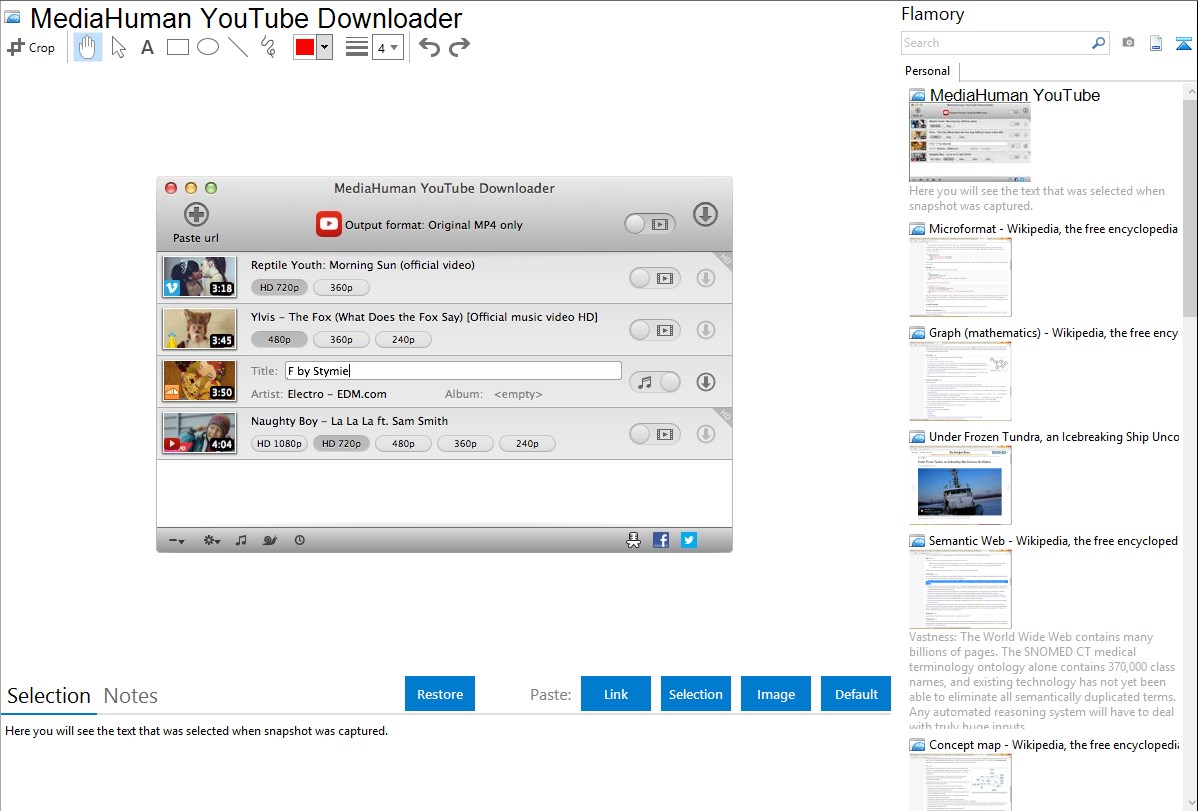The height and width of the screenshot is (811, 1198).
Task: Select 360p for Reptile Youth
Action: point(341,287)
